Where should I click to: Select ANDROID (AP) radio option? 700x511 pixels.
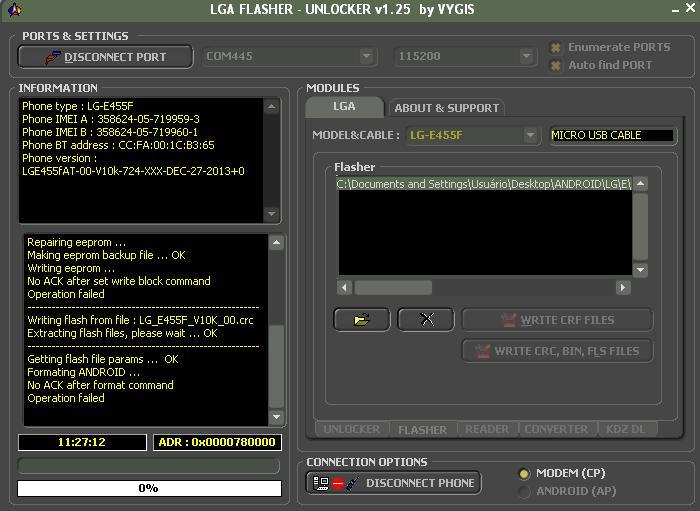point(524,492)
